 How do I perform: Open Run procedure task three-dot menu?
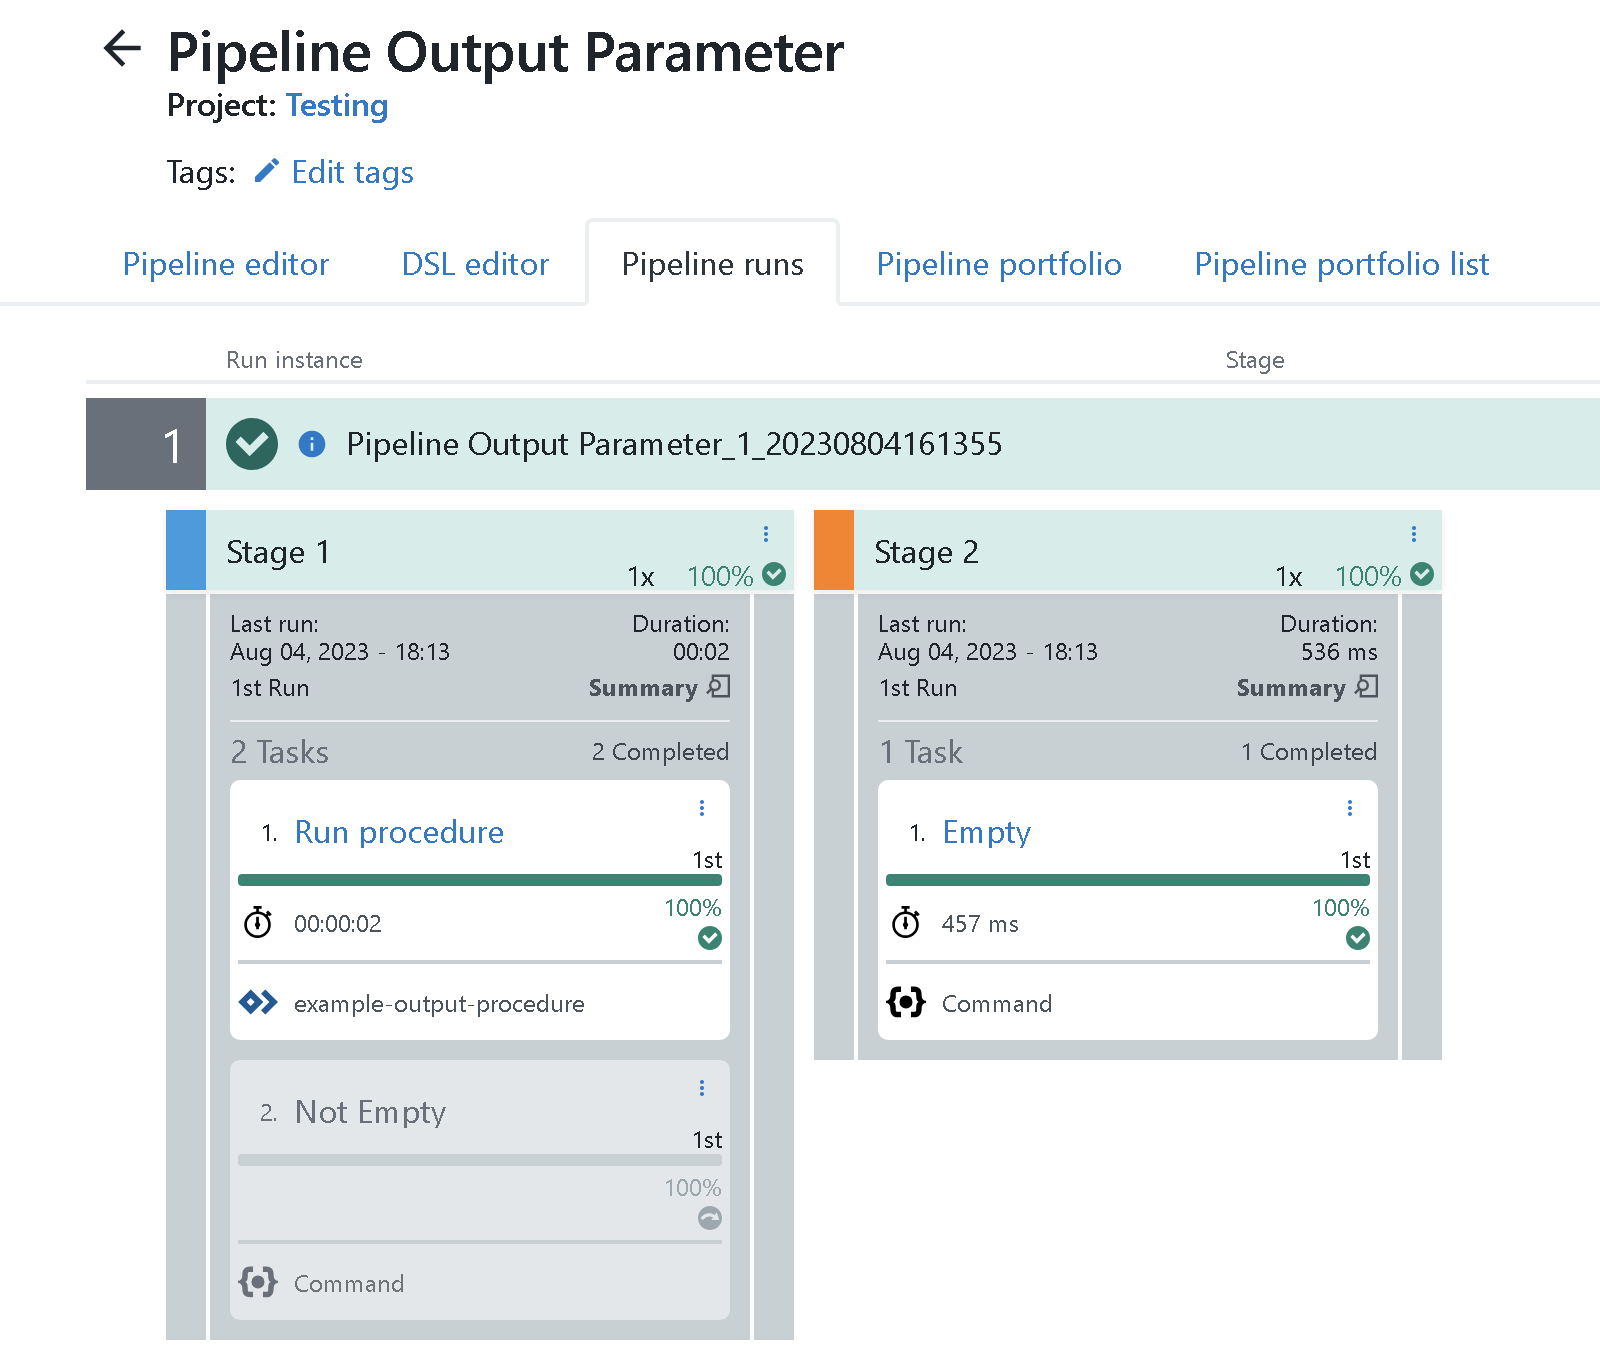click(702, 808)
